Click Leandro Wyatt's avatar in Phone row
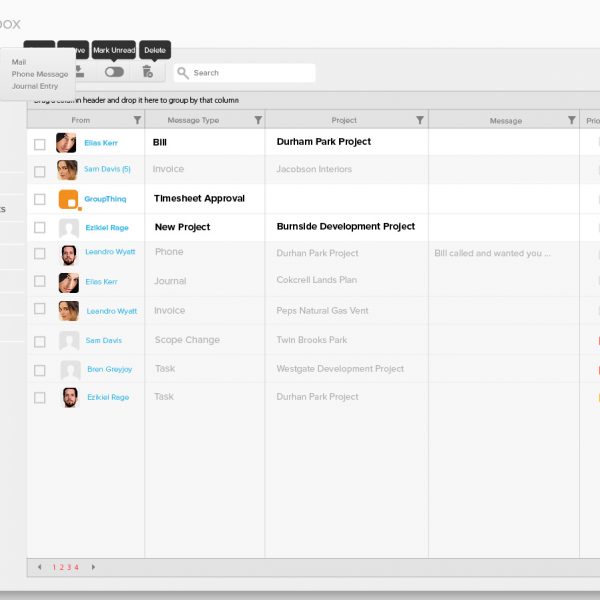This screenshot has width=600, height=600. pos(69,255)
